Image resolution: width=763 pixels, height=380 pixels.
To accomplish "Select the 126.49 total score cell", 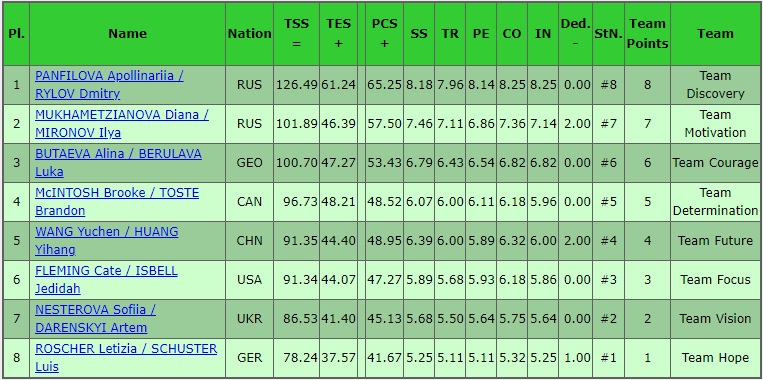I will [296, 85].
